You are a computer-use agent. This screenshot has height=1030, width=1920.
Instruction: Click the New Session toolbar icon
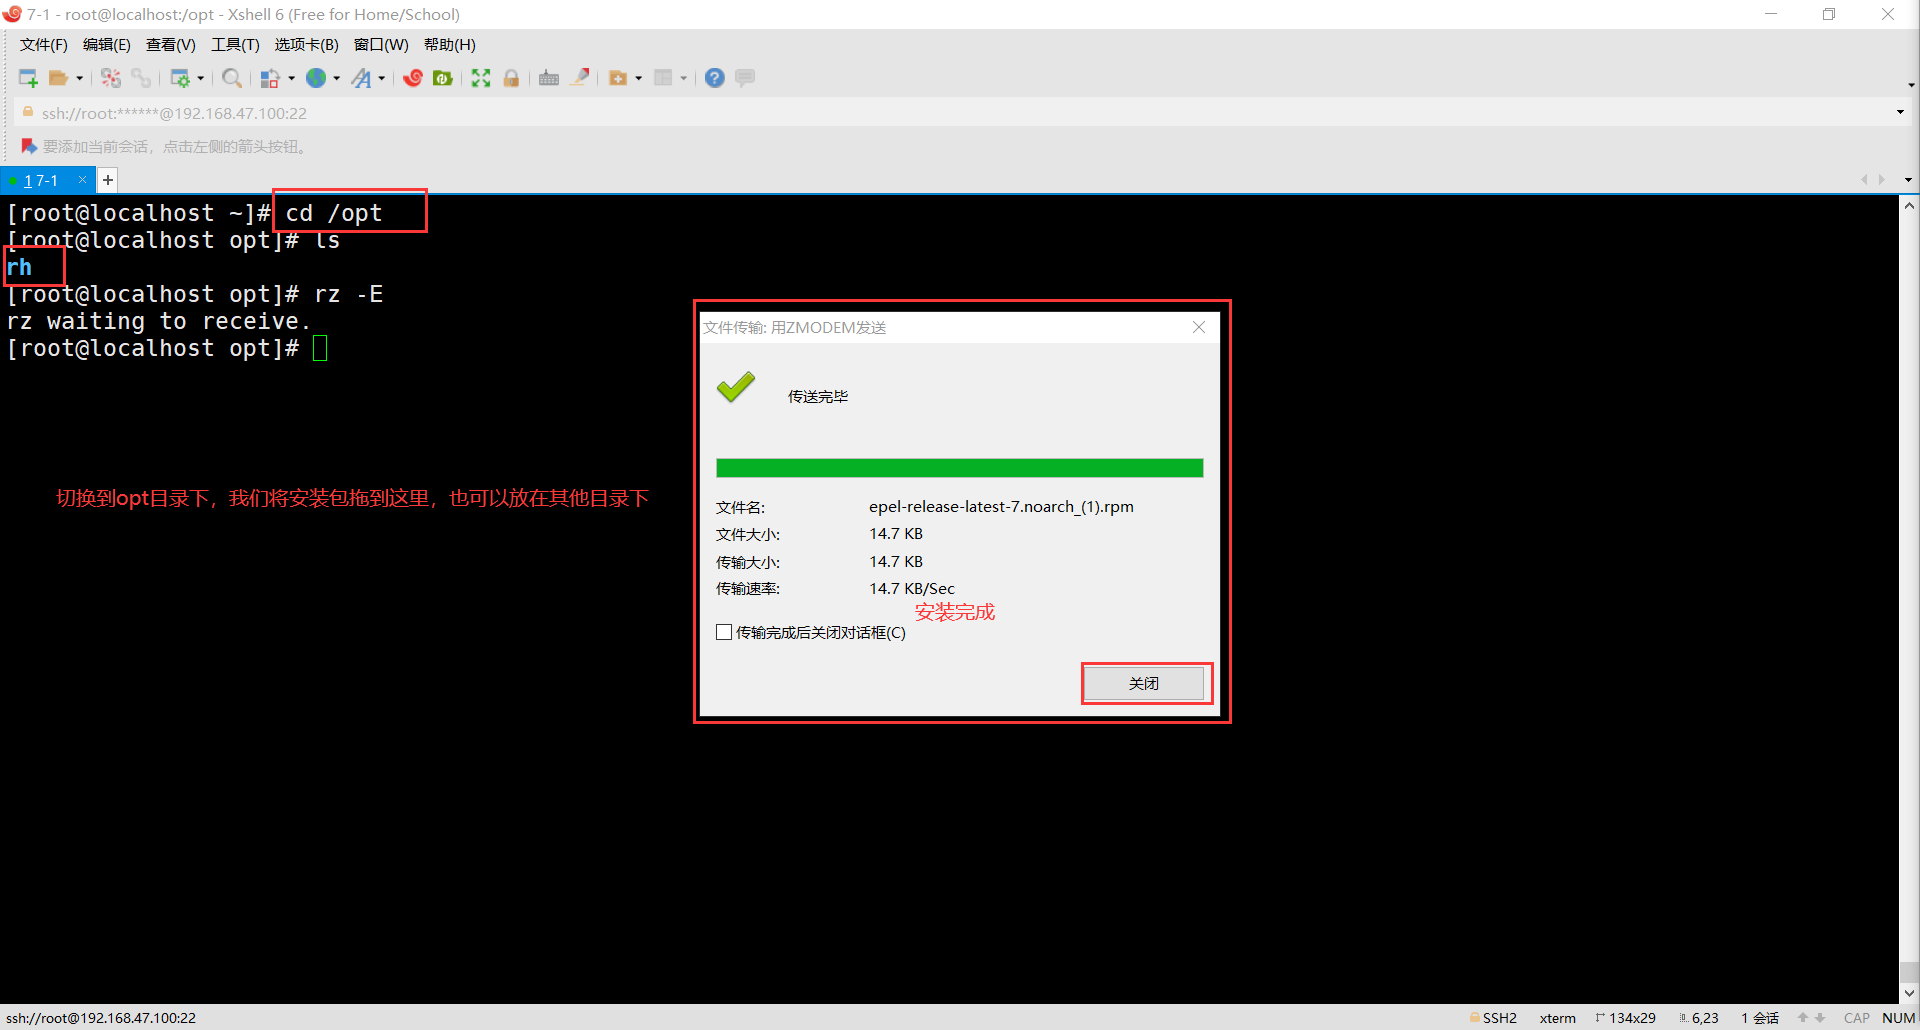point(28,78)
